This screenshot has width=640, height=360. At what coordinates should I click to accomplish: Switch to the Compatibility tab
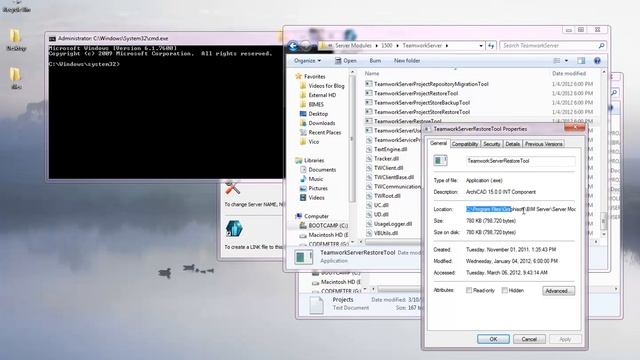[465, 144]
